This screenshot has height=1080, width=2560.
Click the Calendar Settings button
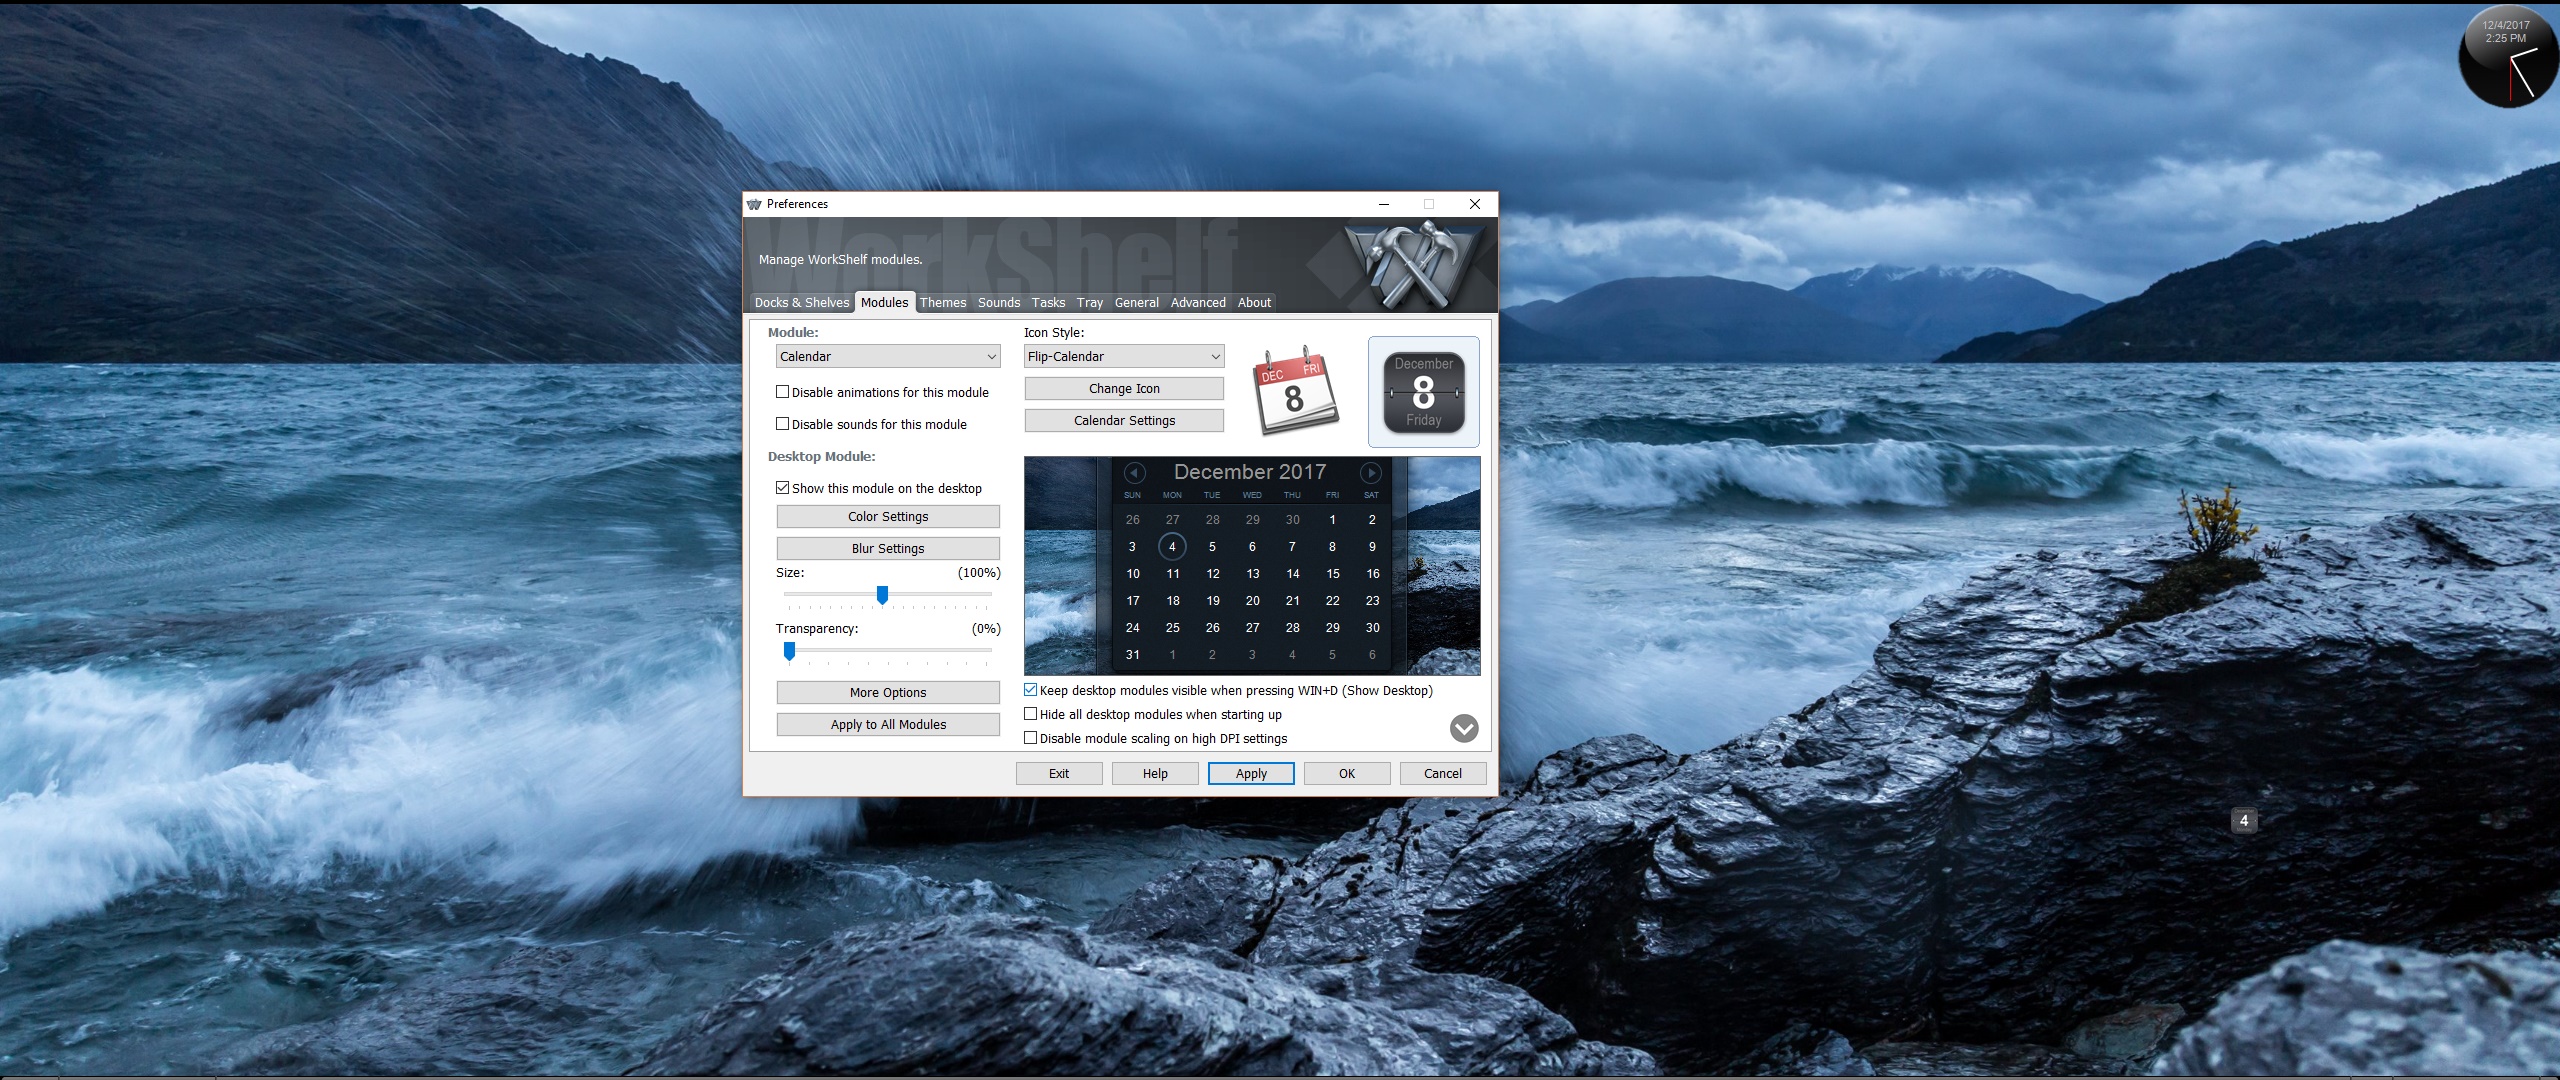1124,420
